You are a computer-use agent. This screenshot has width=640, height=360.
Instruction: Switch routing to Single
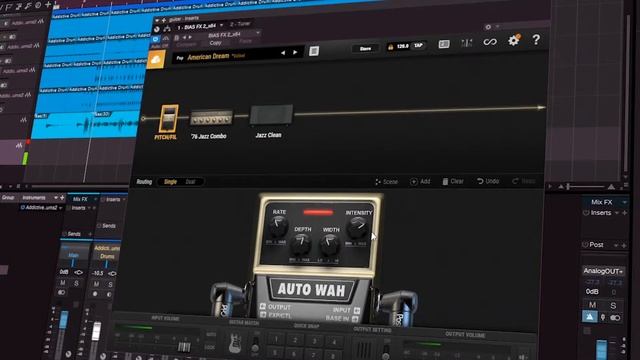coord(170,182)
